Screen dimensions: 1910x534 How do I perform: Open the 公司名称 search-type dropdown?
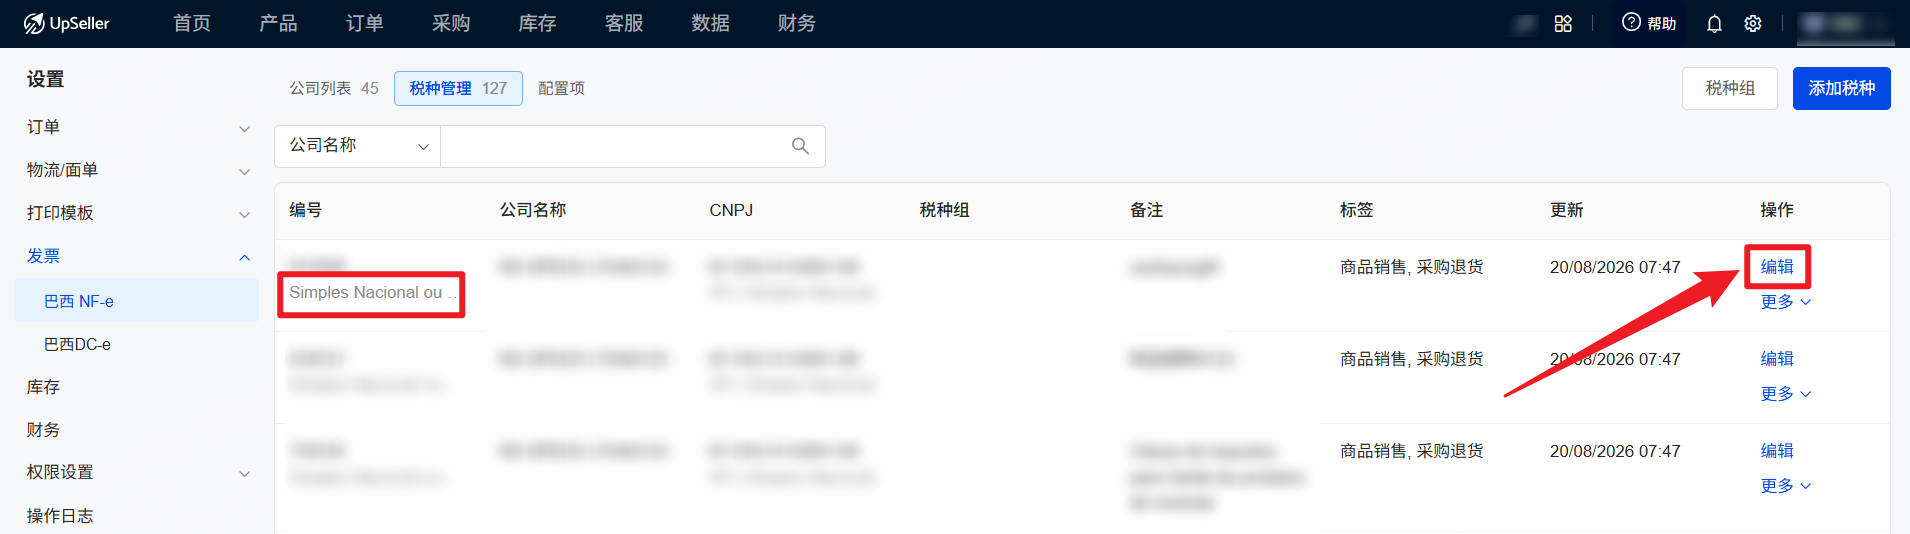pos(358,146)
